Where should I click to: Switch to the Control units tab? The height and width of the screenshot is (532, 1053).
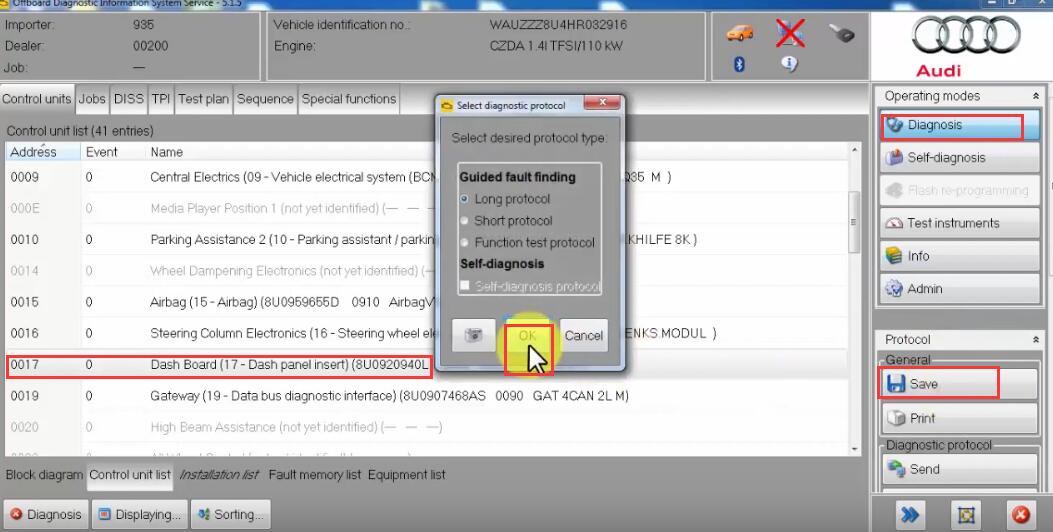(x=36, y=99)
